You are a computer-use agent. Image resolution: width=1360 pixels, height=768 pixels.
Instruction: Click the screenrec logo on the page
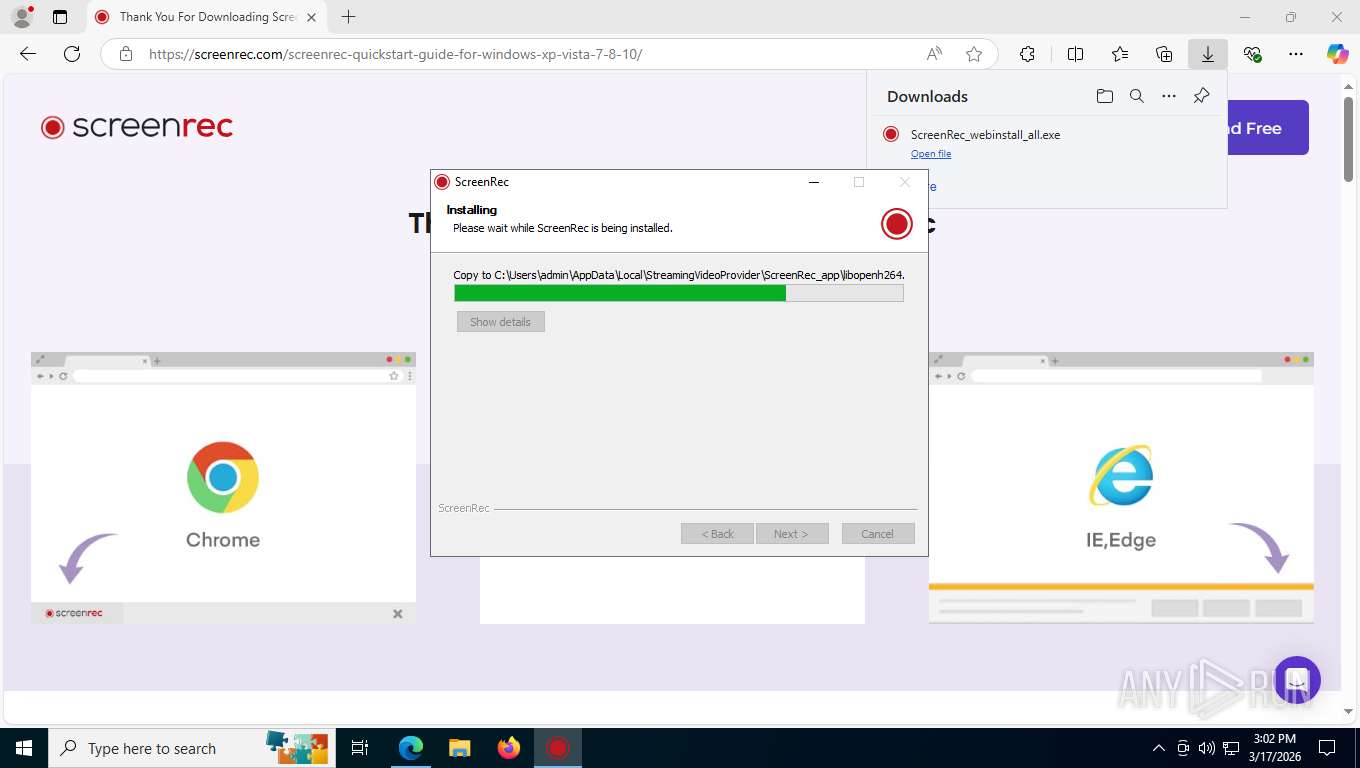click(137, 126)
